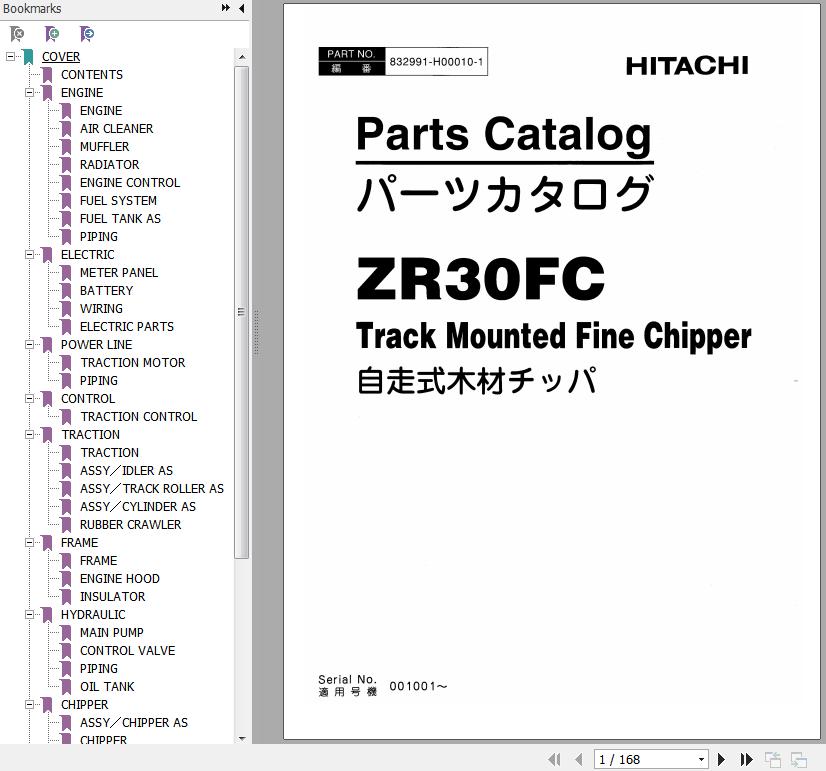Viewport: 826px width, 771px height.
Task: Expand the bookmarks panel options arrows
Action: click(x=225, y=8)
